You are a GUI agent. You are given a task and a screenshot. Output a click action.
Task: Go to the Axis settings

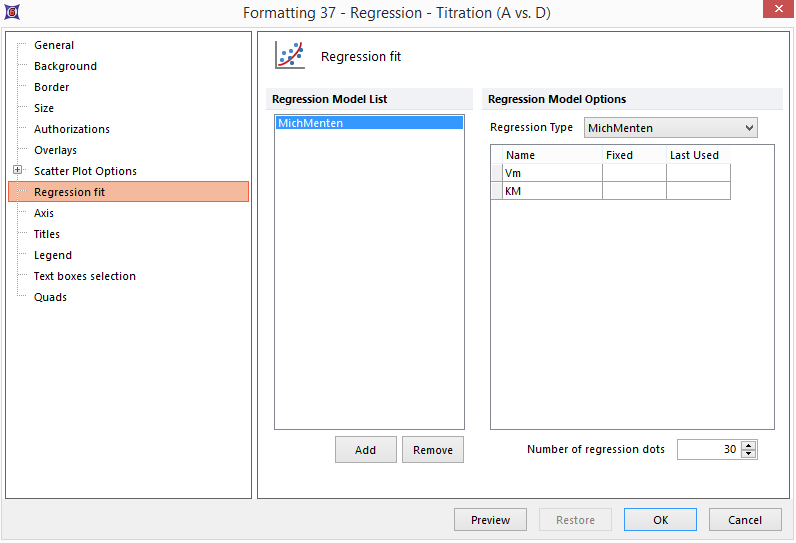coord(44,213)
